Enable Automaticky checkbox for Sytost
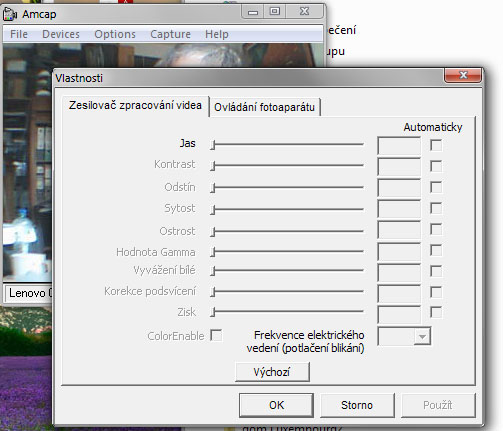This screenshot has width=503, height=431. (x=436, y=208)
